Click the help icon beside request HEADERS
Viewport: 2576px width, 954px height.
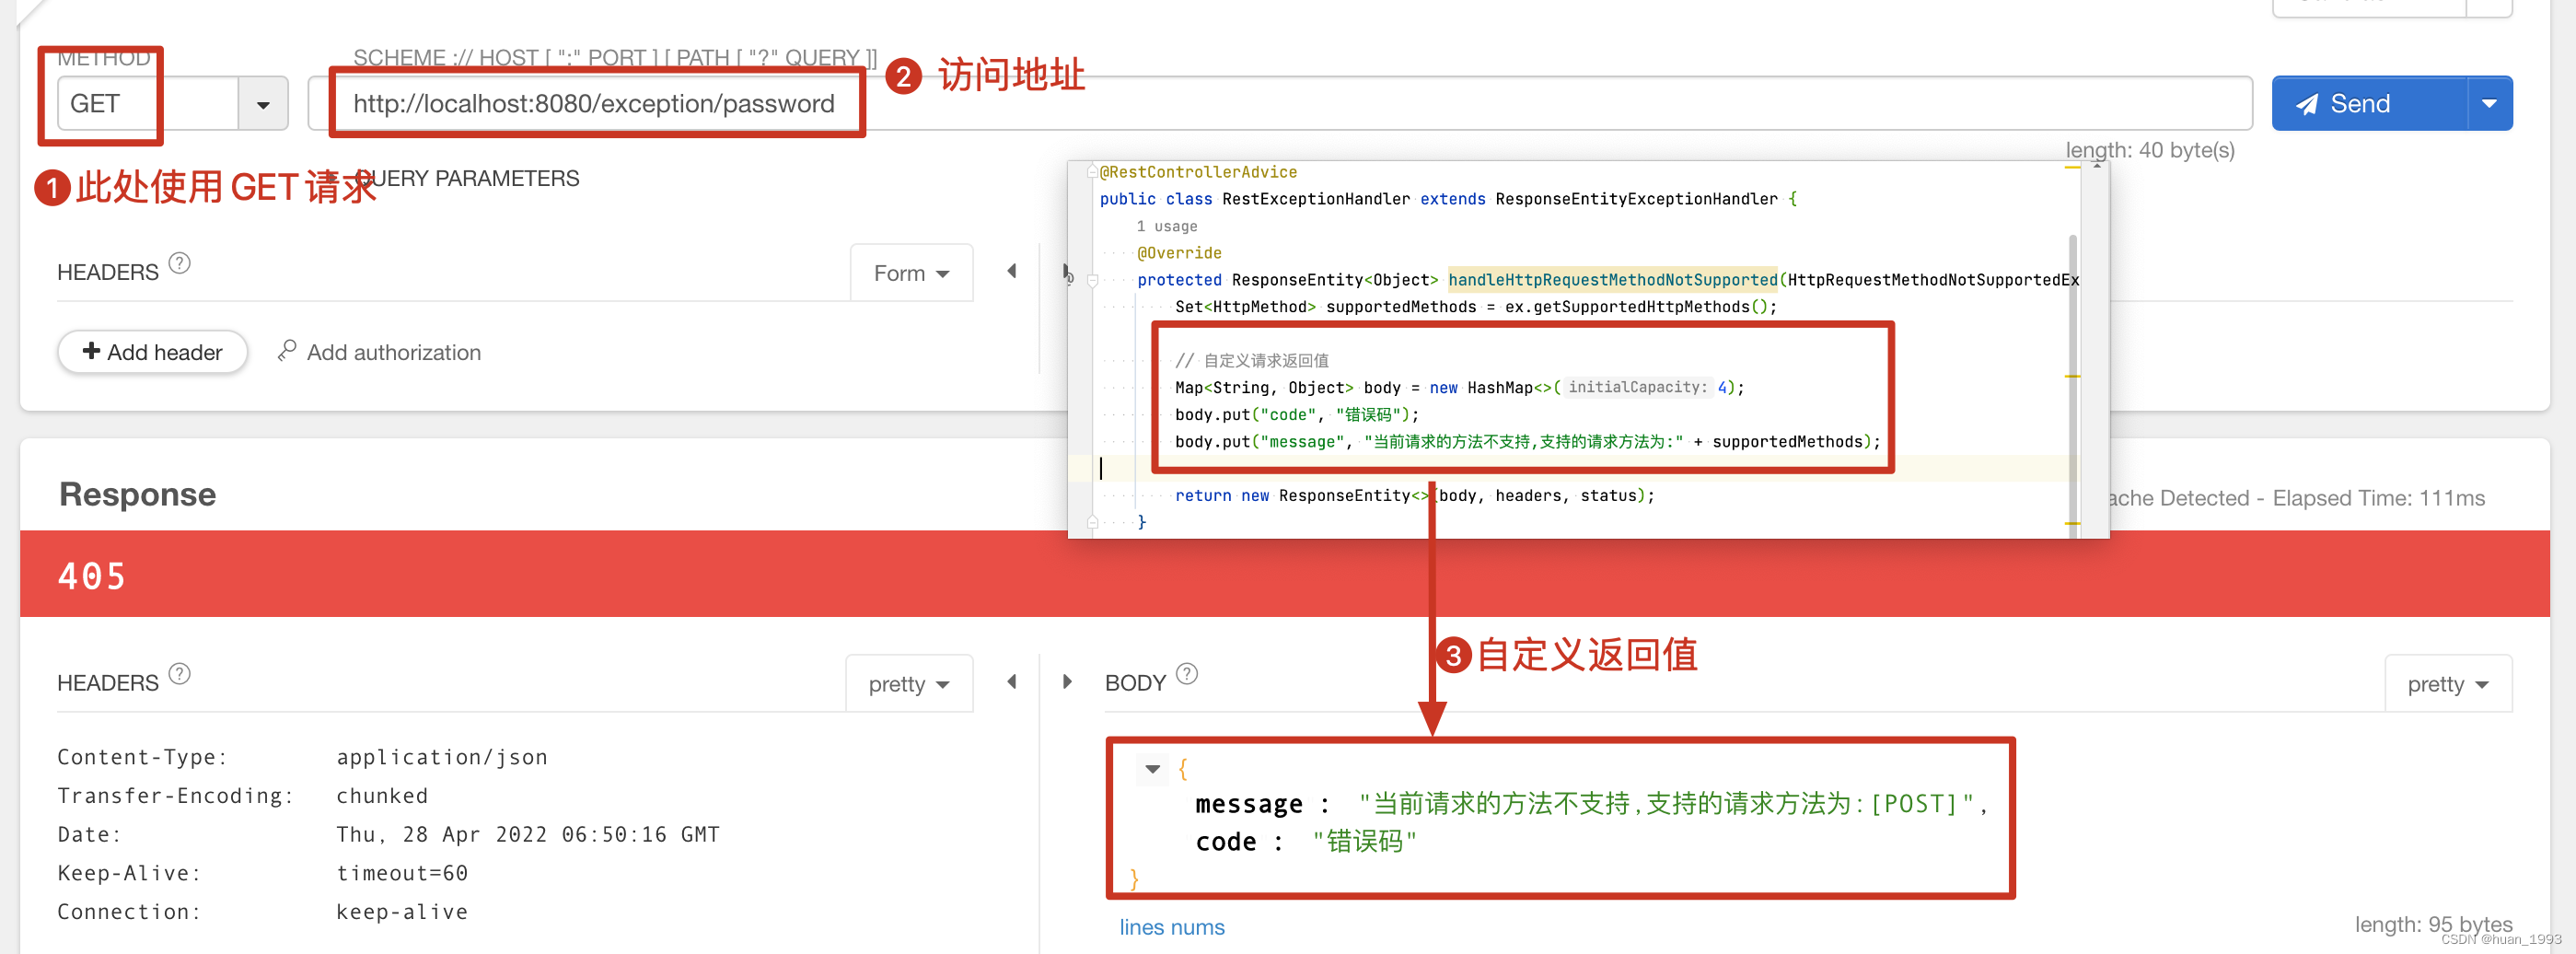179,264
